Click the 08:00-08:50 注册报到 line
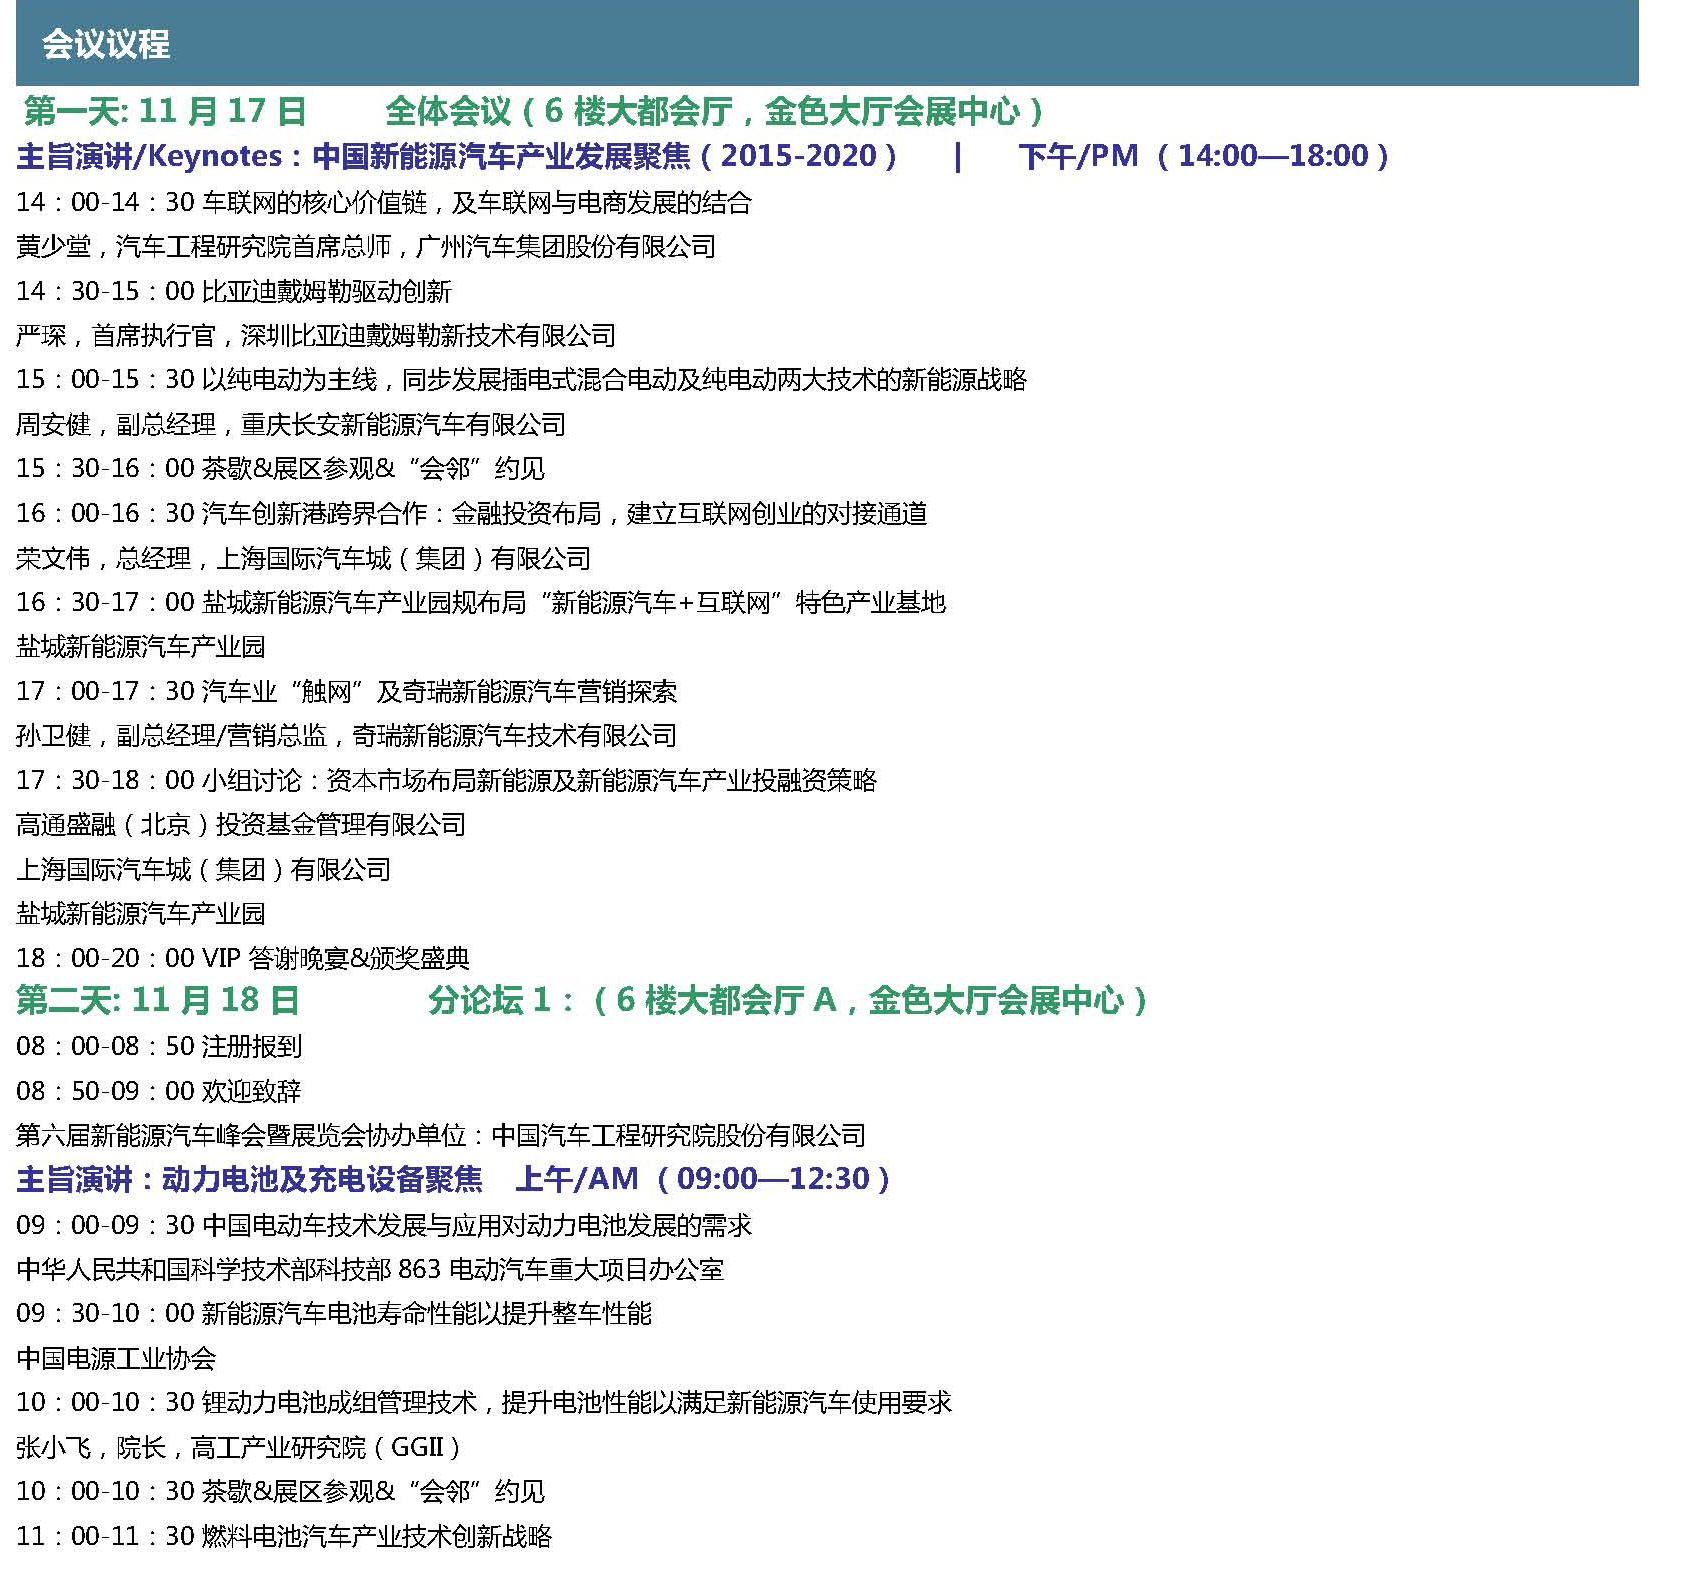The image size is (1697, 1578). click(x=159, y=1046)
